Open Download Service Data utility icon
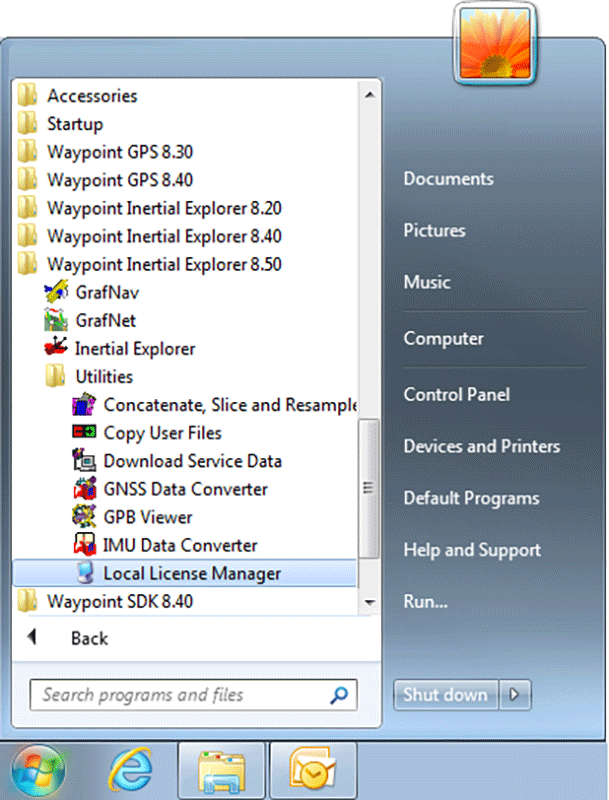 point(84,461)
